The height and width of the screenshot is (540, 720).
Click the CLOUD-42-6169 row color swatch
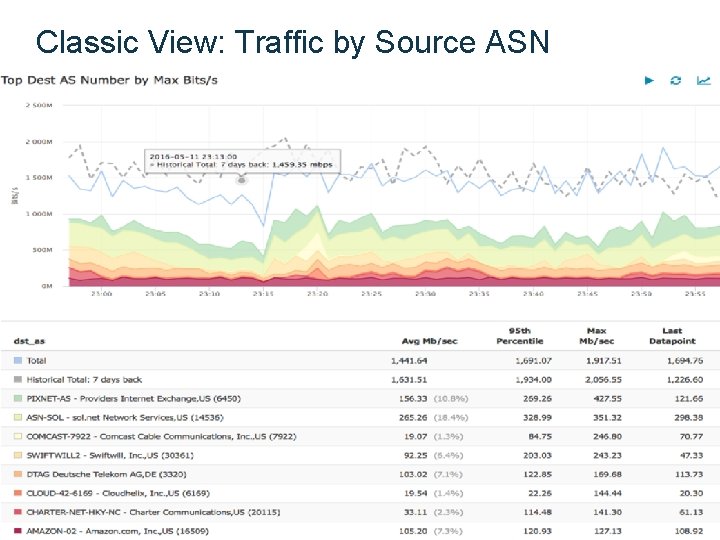pos(18,493)
